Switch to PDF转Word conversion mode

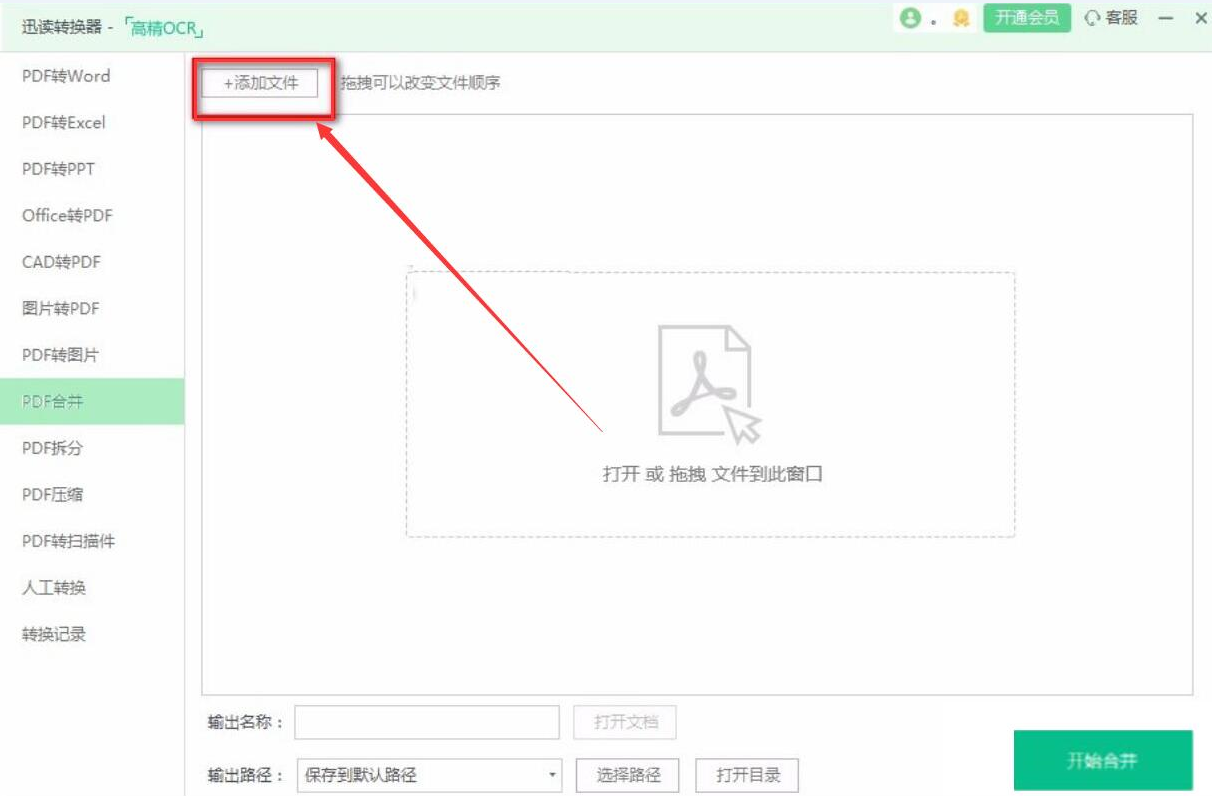pos(66,76)
